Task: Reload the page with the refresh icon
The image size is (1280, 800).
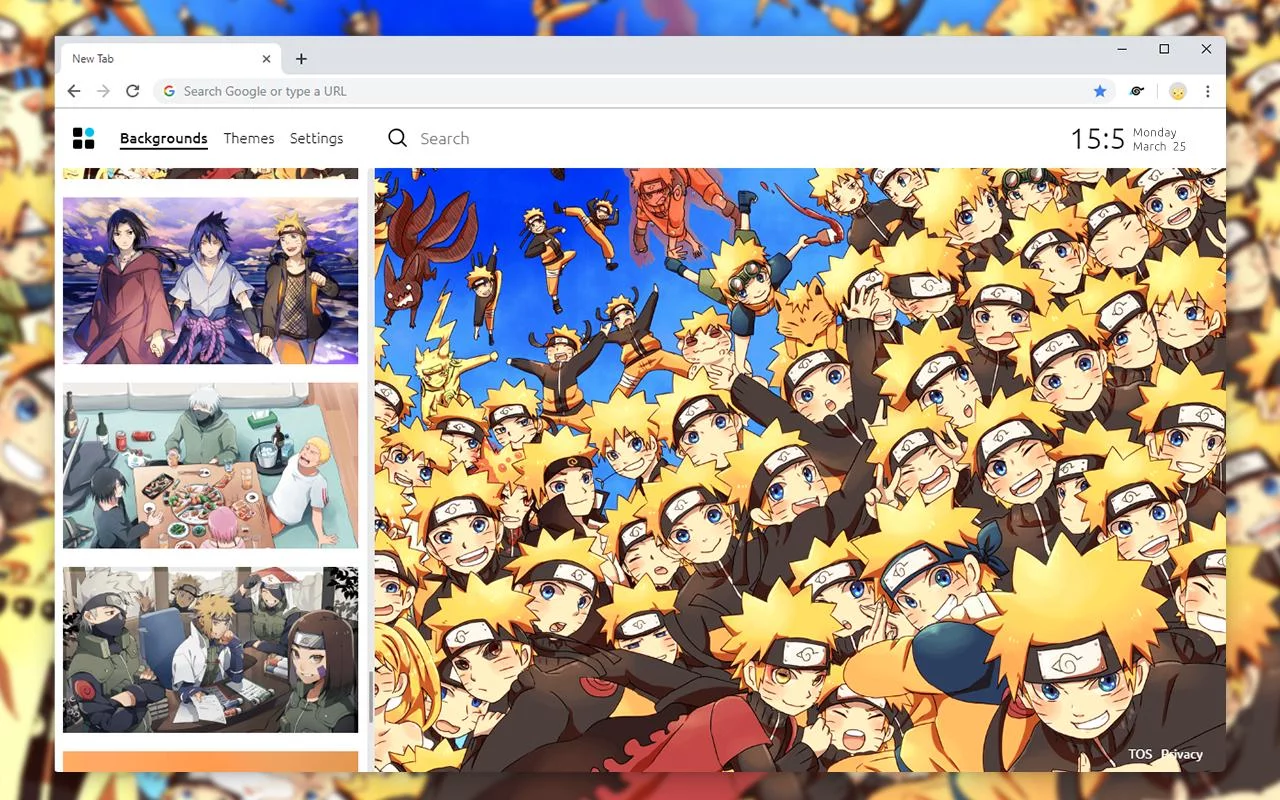Action: click(132, 91)
